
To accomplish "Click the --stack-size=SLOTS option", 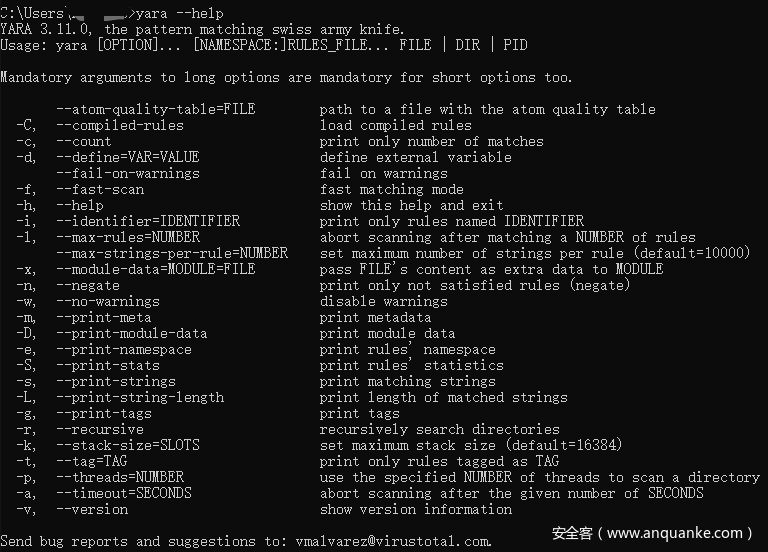I will 123,445.
